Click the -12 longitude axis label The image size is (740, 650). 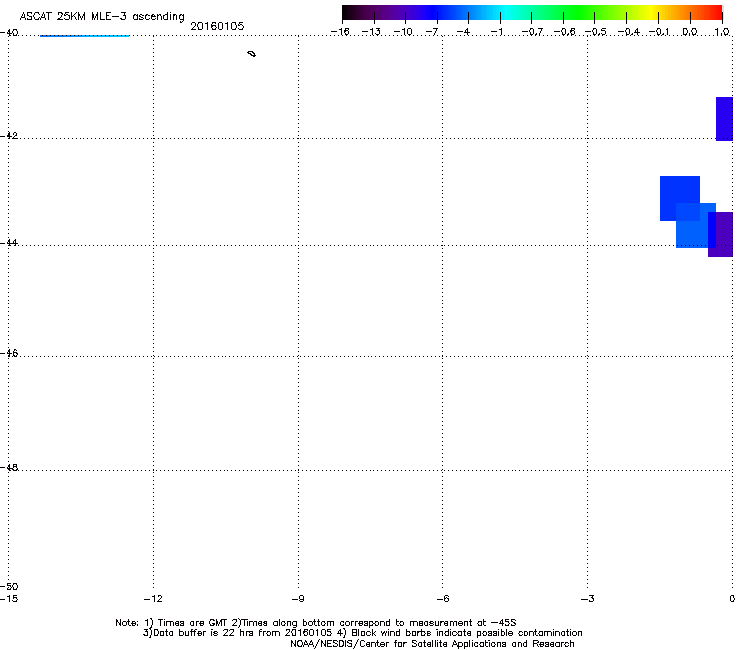153,599
